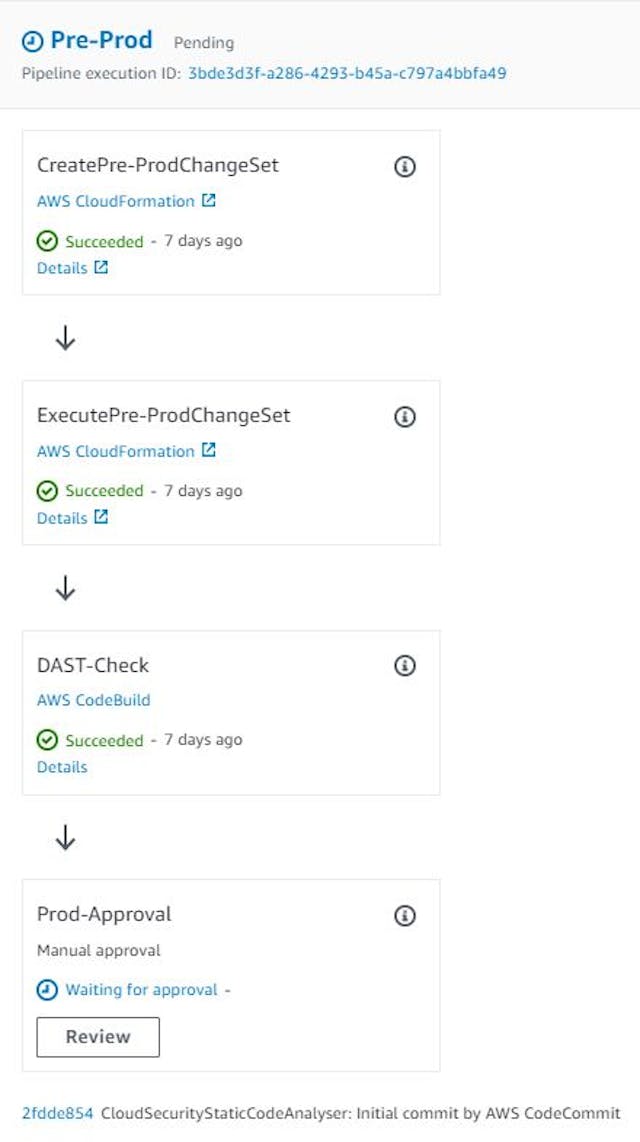Click the pending clock icon beside Pre-Prod title
This screenshot has width=640, height=1142.
coord(32,40)
